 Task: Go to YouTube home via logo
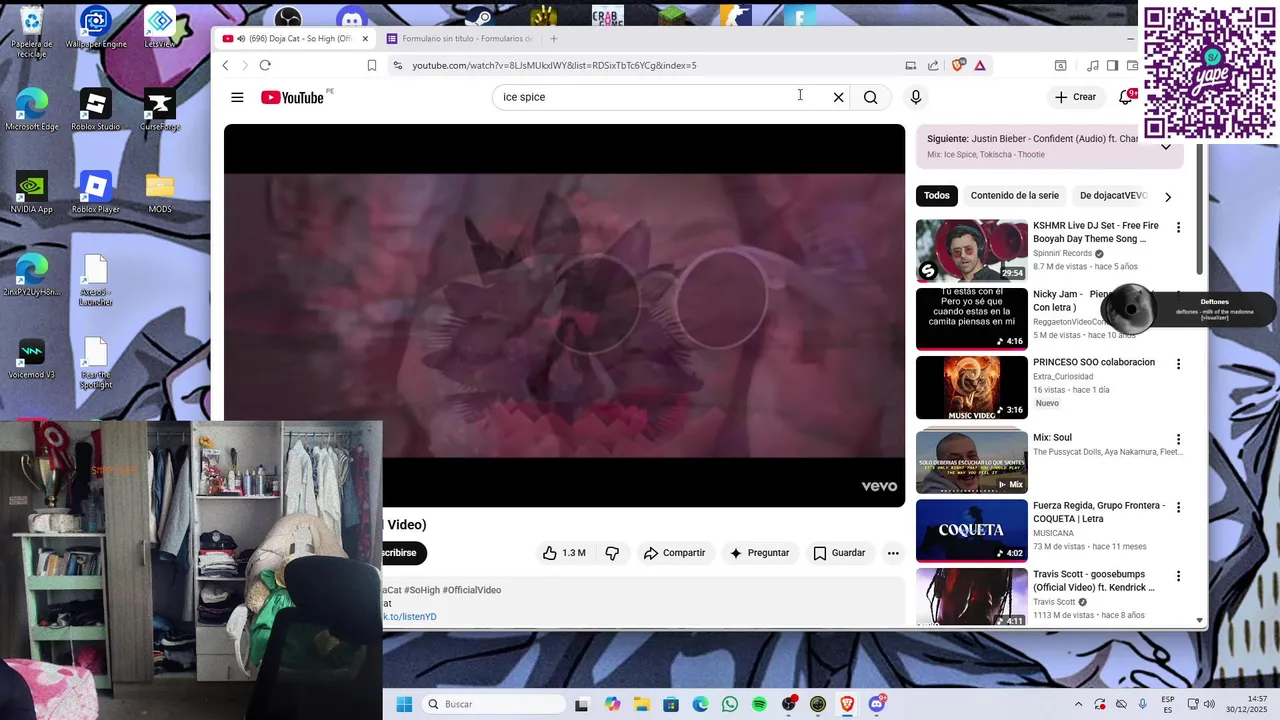click(293, 97)
